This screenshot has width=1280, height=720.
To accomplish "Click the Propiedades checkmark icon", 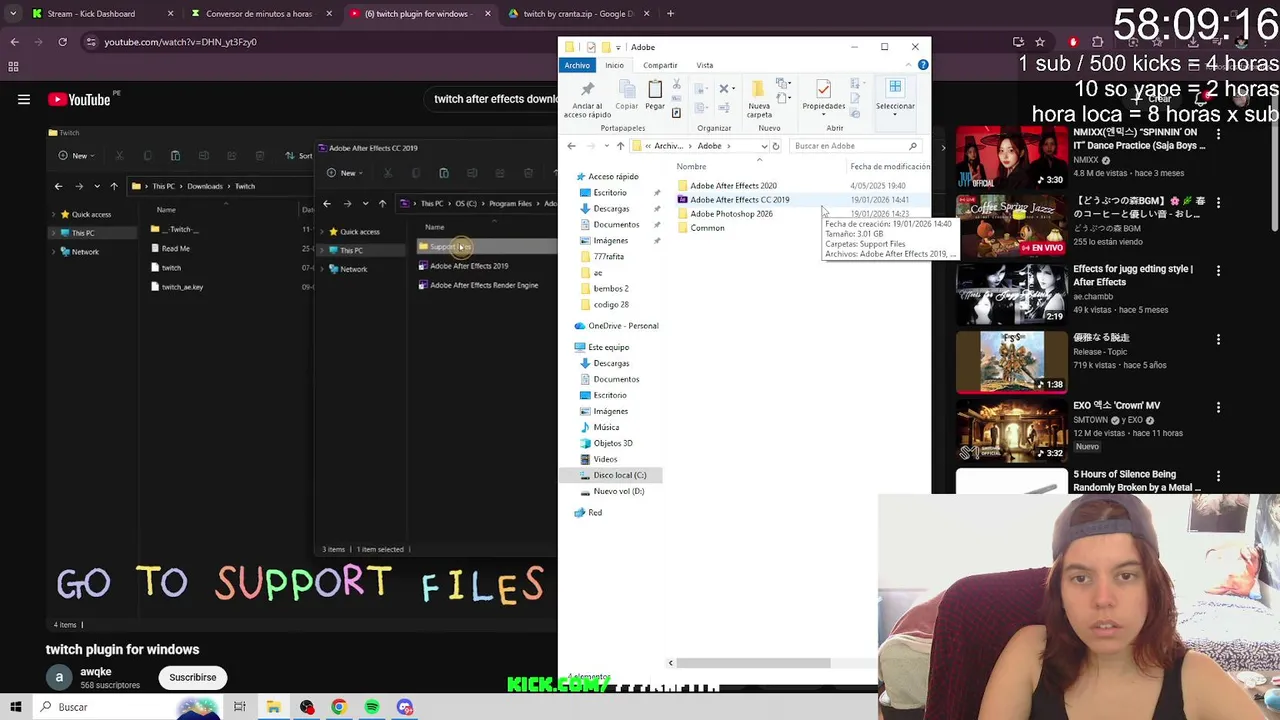I will point(823,89).
